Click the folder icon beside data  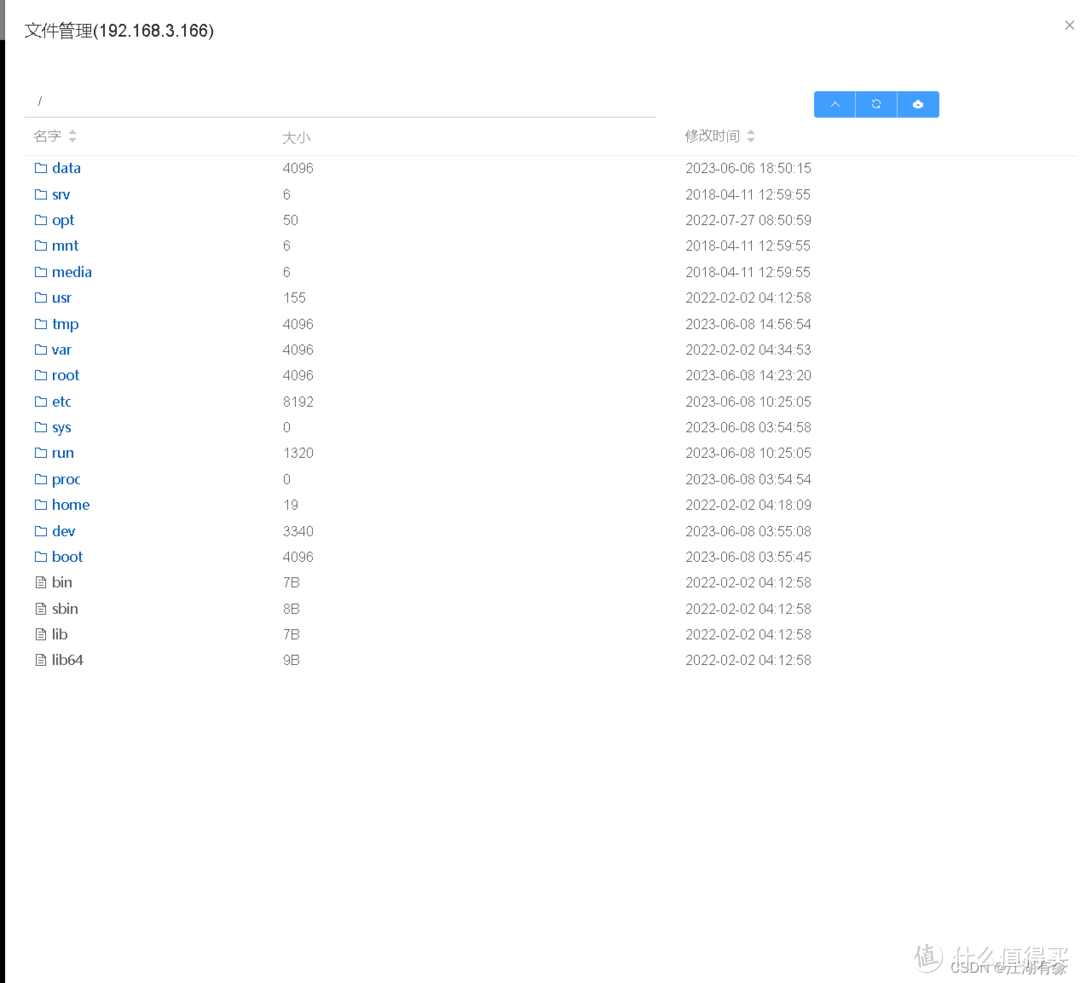tap(40, 168)
